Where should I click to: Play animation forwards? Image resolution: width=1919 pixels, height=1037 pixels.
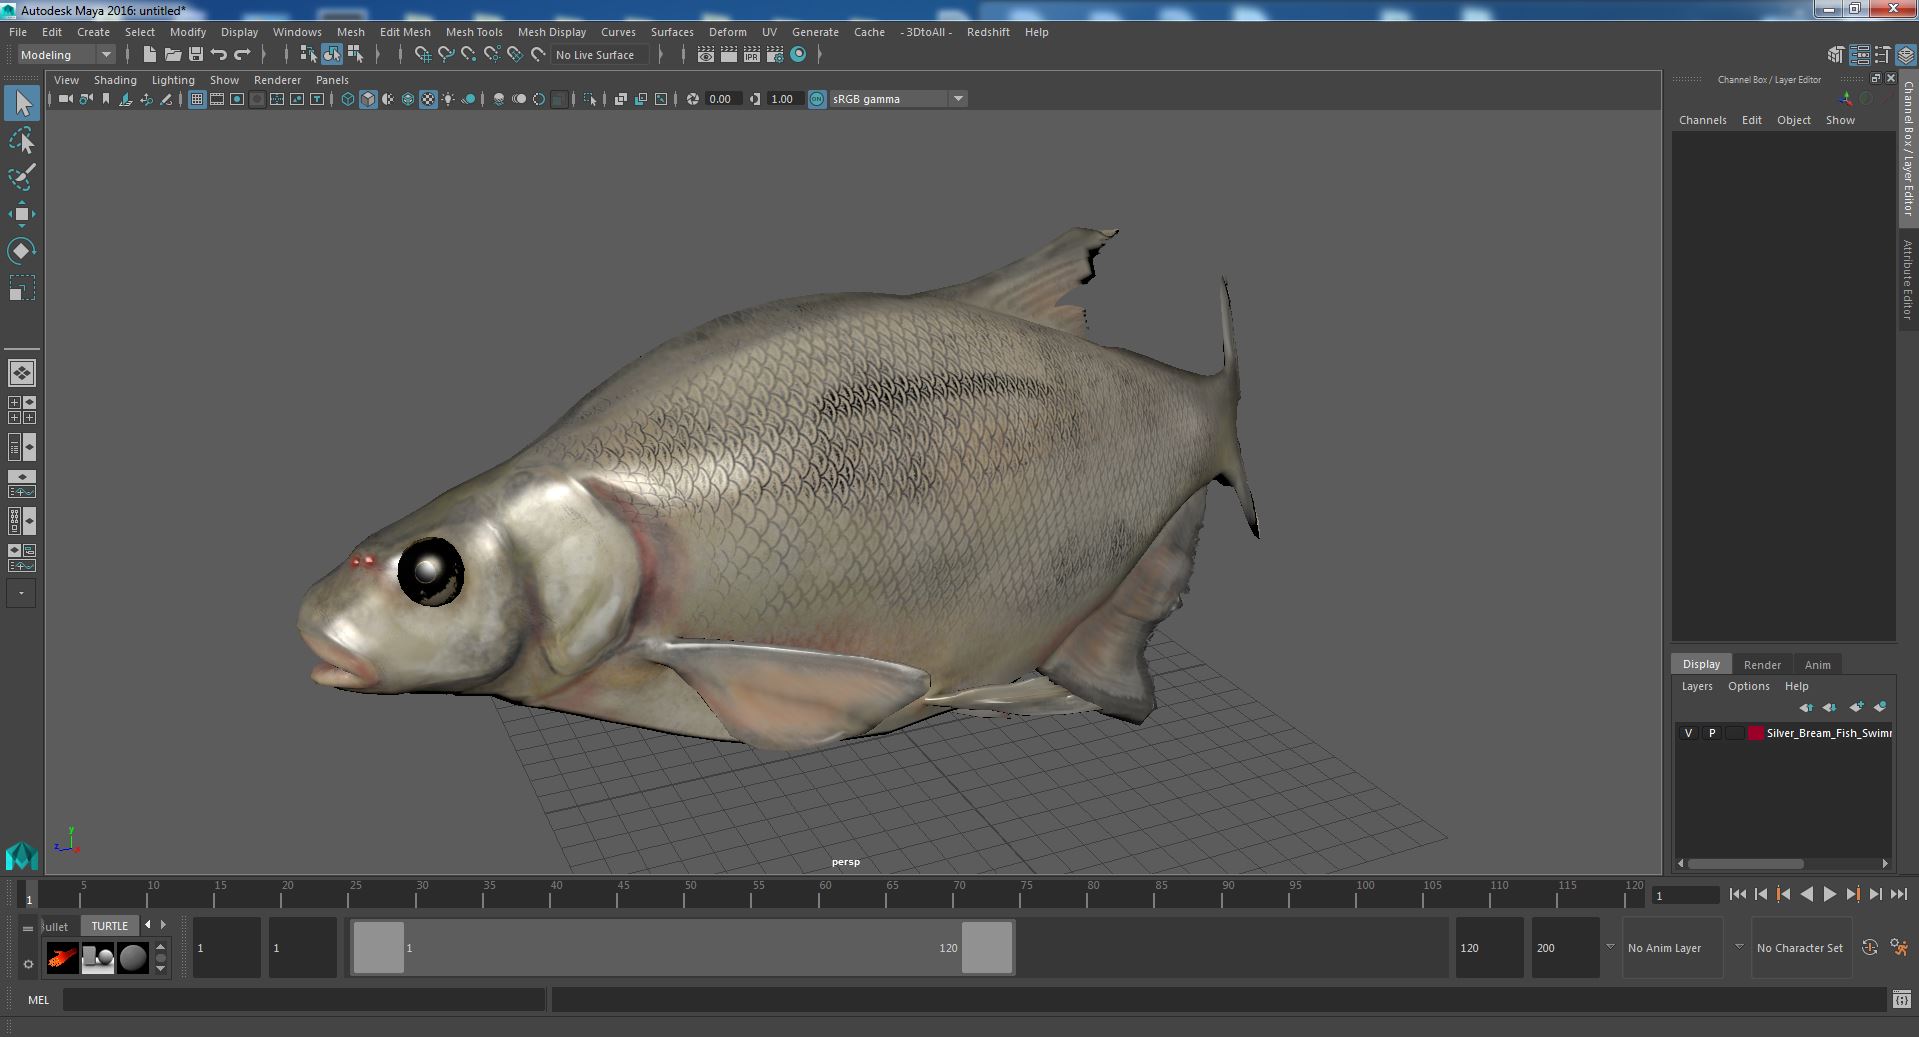1829,895
